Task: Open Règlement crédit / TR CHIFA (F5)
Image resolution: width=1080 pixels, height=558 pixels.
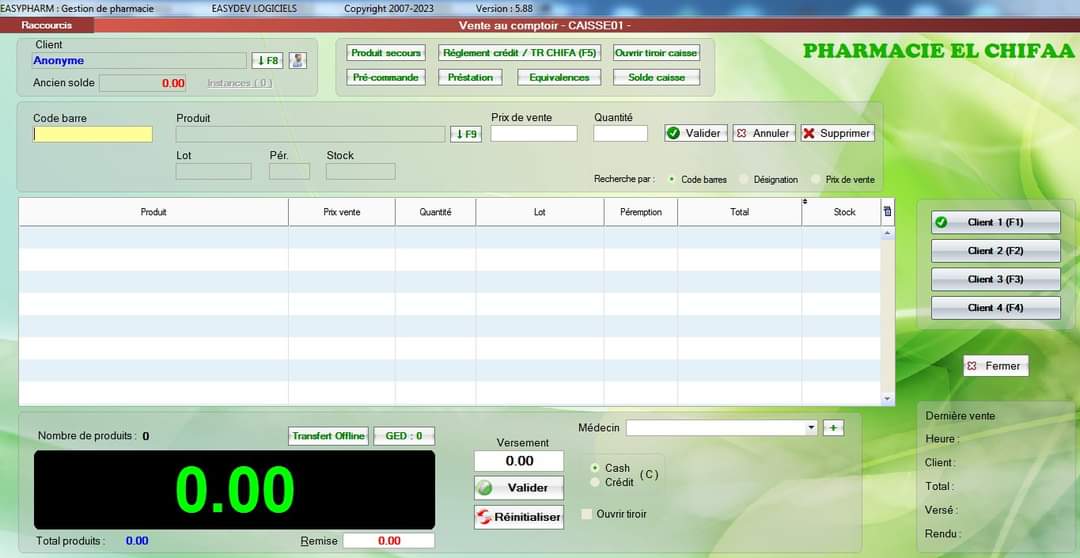Action: [x=519, y=53]
